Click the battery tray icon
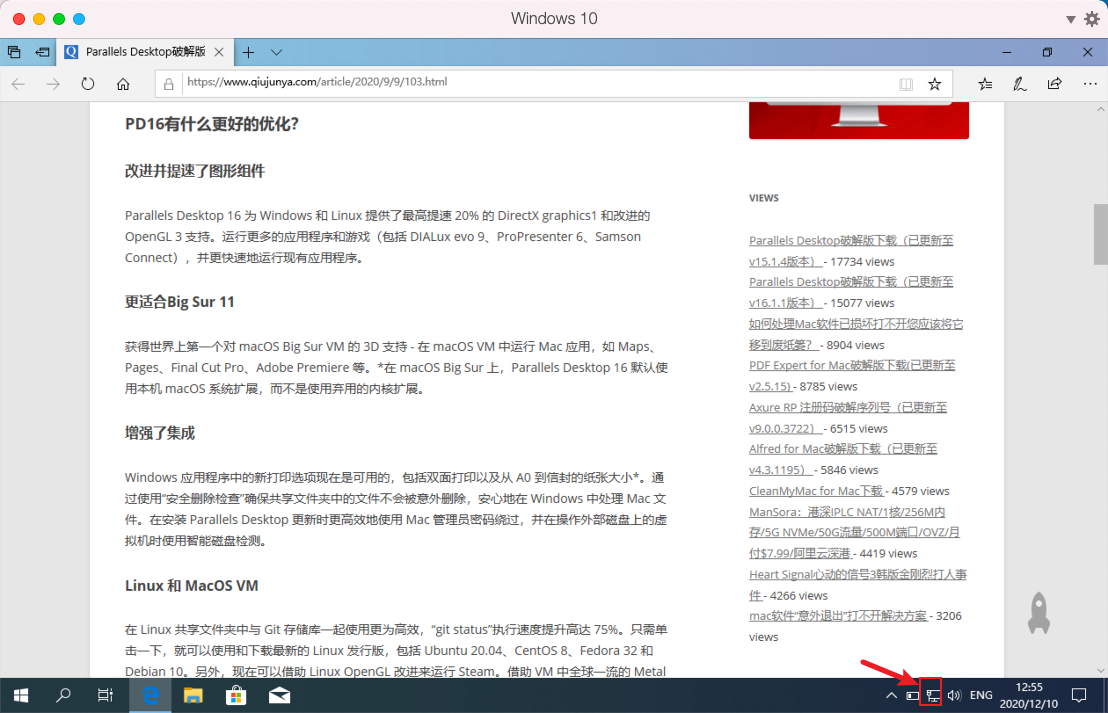1108x713 pixels. click(x=912, y=695)
